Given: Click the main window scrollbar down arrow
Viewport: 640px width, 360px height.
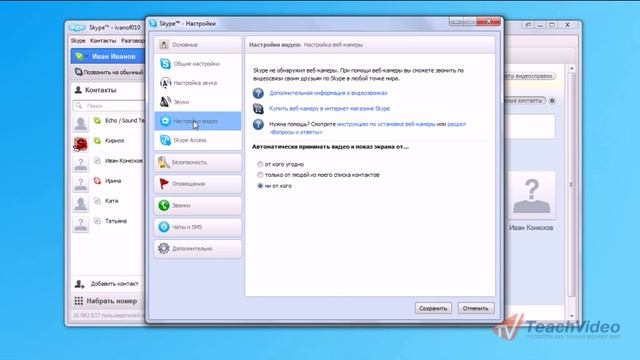Looking at the screenshot, I should (x=571, y=316).
